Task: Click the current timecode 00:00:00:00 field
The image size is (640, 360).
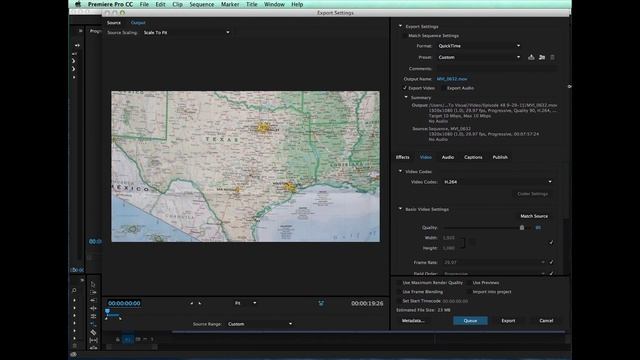Action: click(124, 303)
